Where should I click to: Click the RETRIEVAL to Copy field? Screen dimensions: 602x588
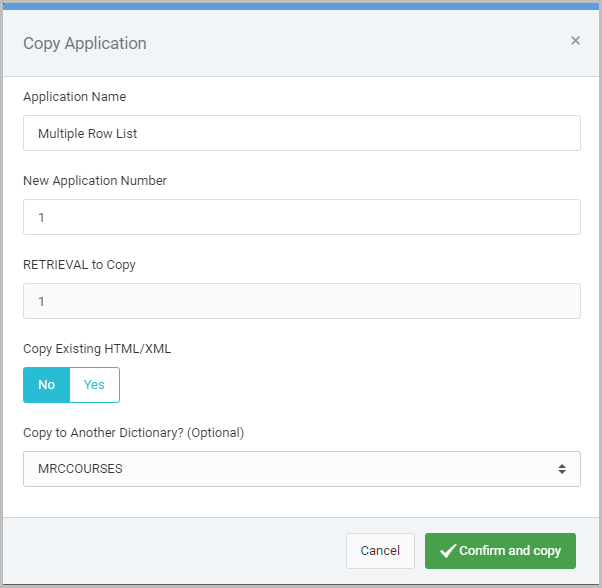coord(301,301)
